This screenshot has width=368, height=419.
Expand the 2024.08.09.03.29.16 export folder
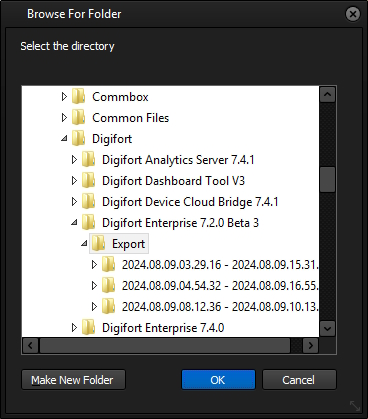coord(94,265)
